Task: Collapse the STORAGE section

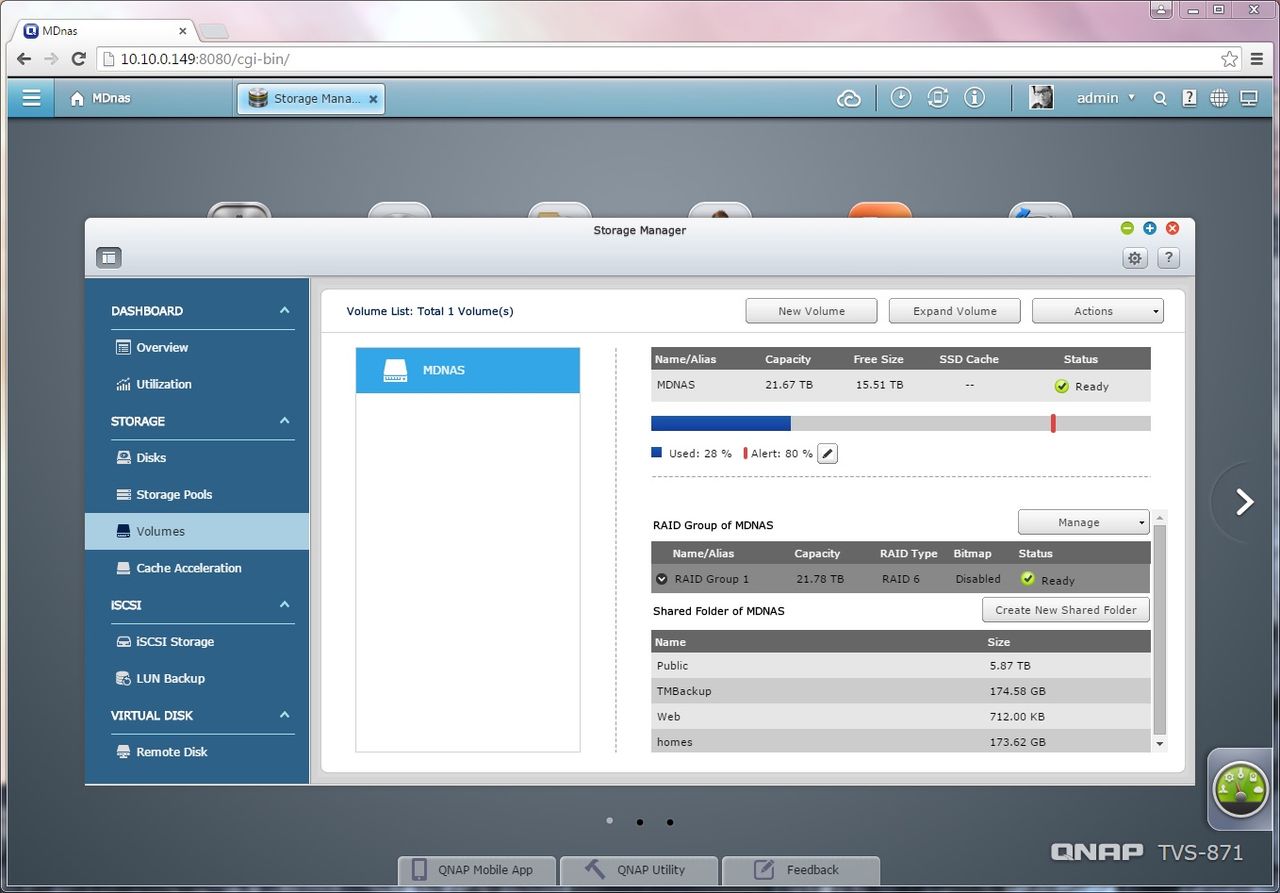Action: pyautogui.click(x=284, y=421)
